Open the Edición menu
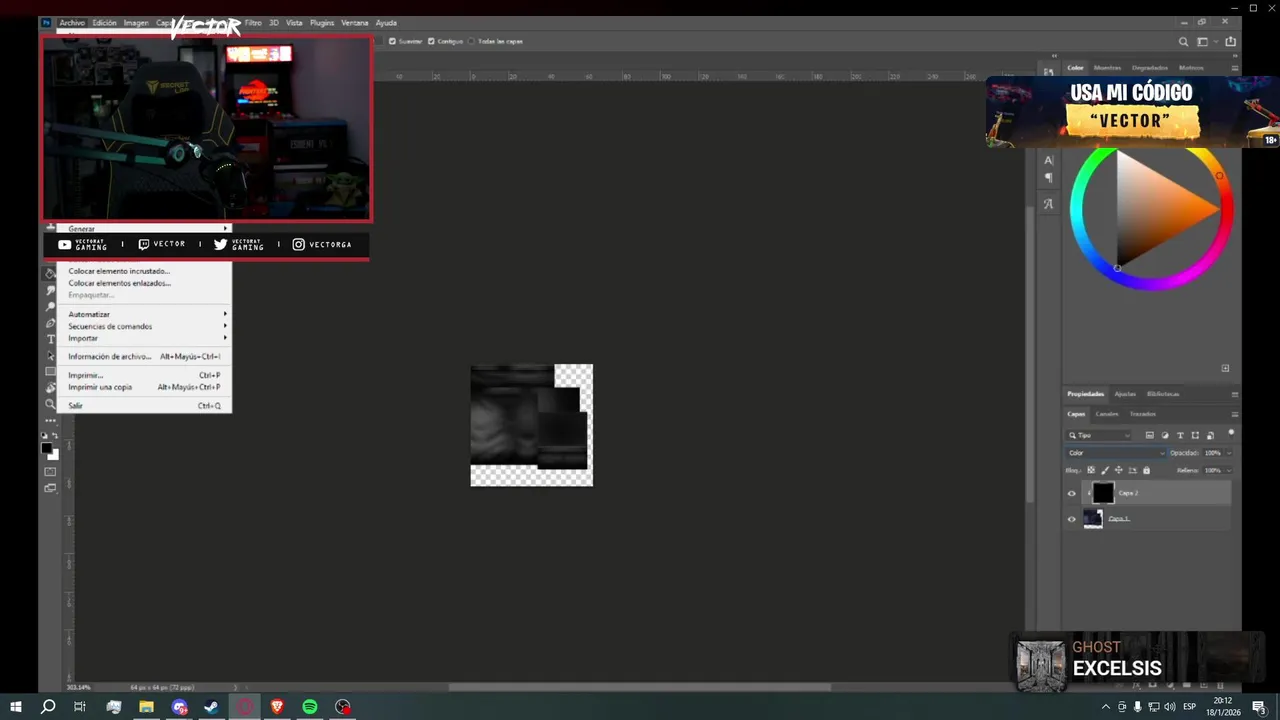 [x=105, y=23]
